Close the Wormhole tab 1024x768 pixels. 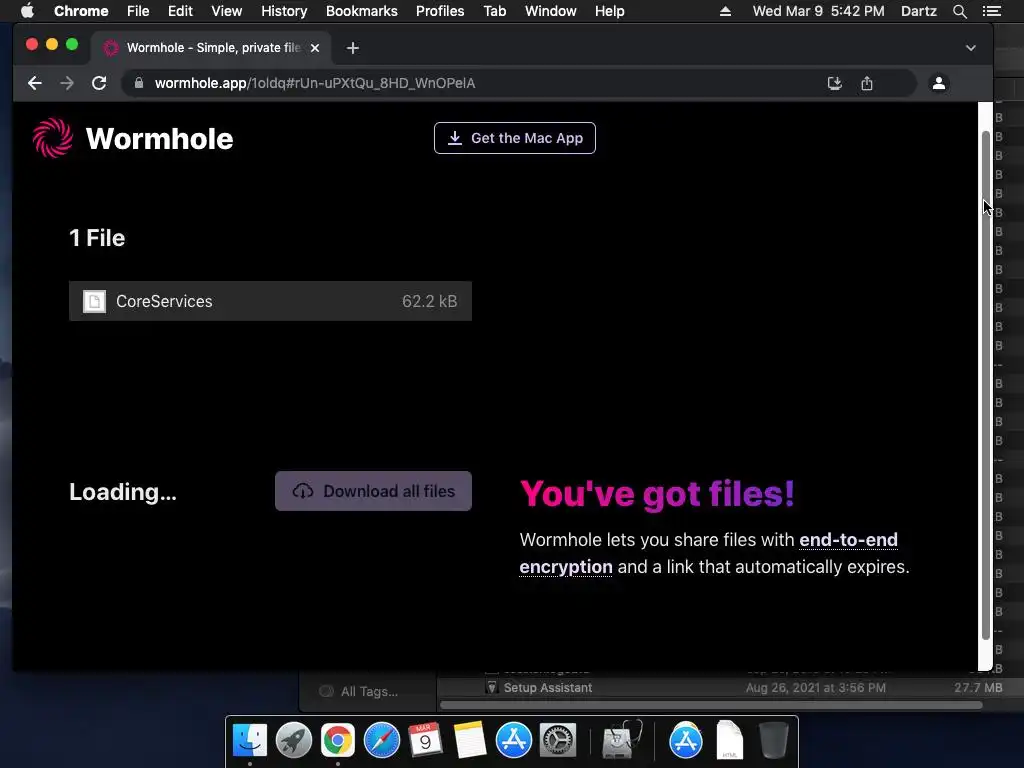tap(315, 48)
